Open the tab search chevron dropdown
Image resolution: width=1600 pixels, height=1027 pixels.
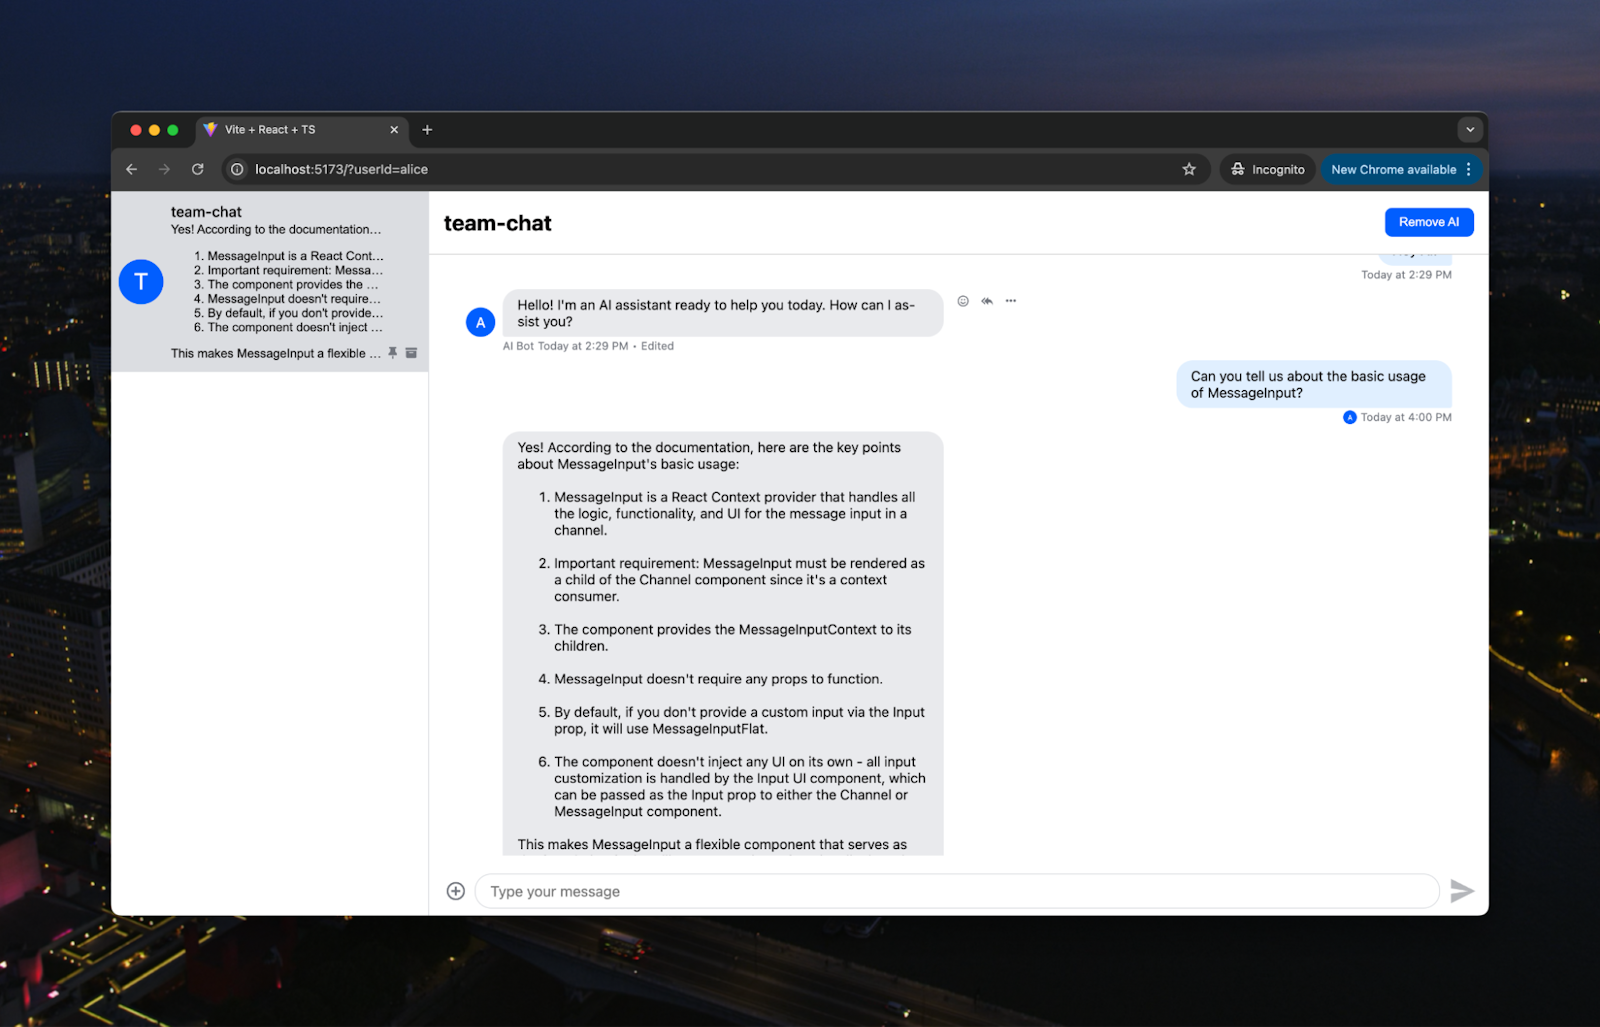coord(1470,129)
